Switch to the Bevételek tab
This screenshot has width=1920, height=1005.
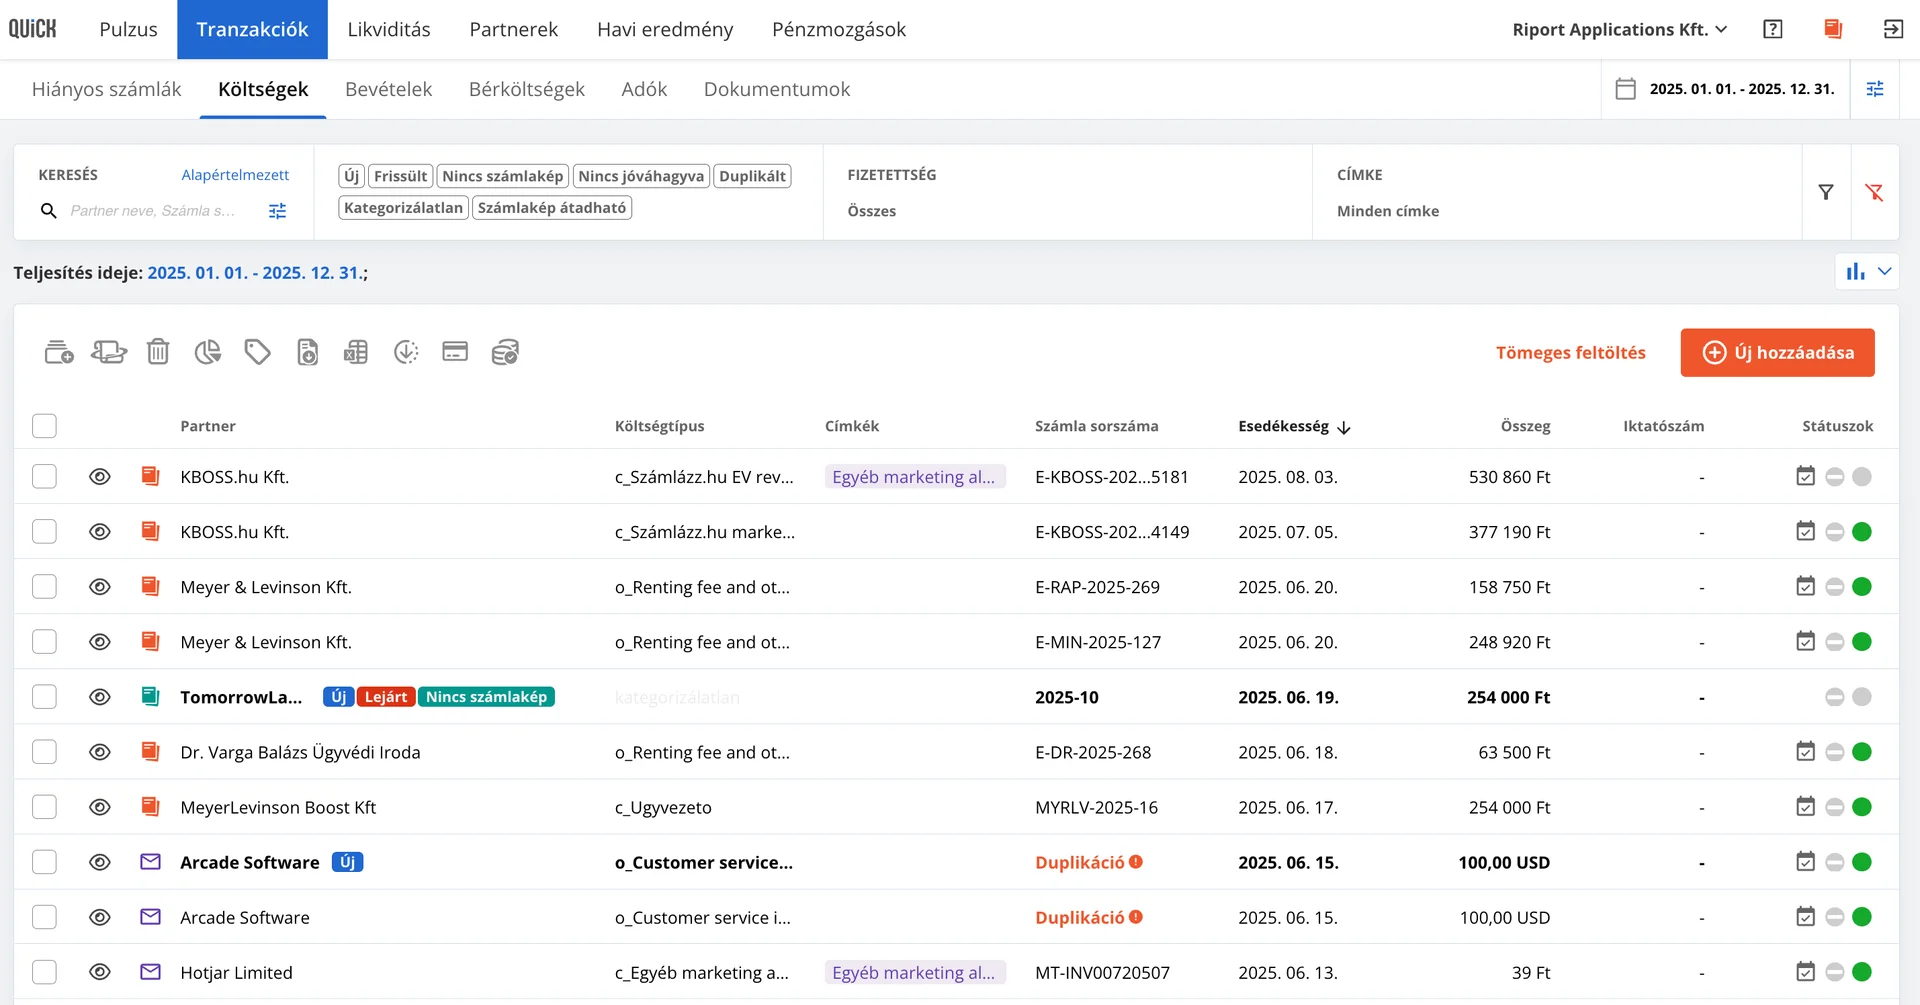click(388, 89)
